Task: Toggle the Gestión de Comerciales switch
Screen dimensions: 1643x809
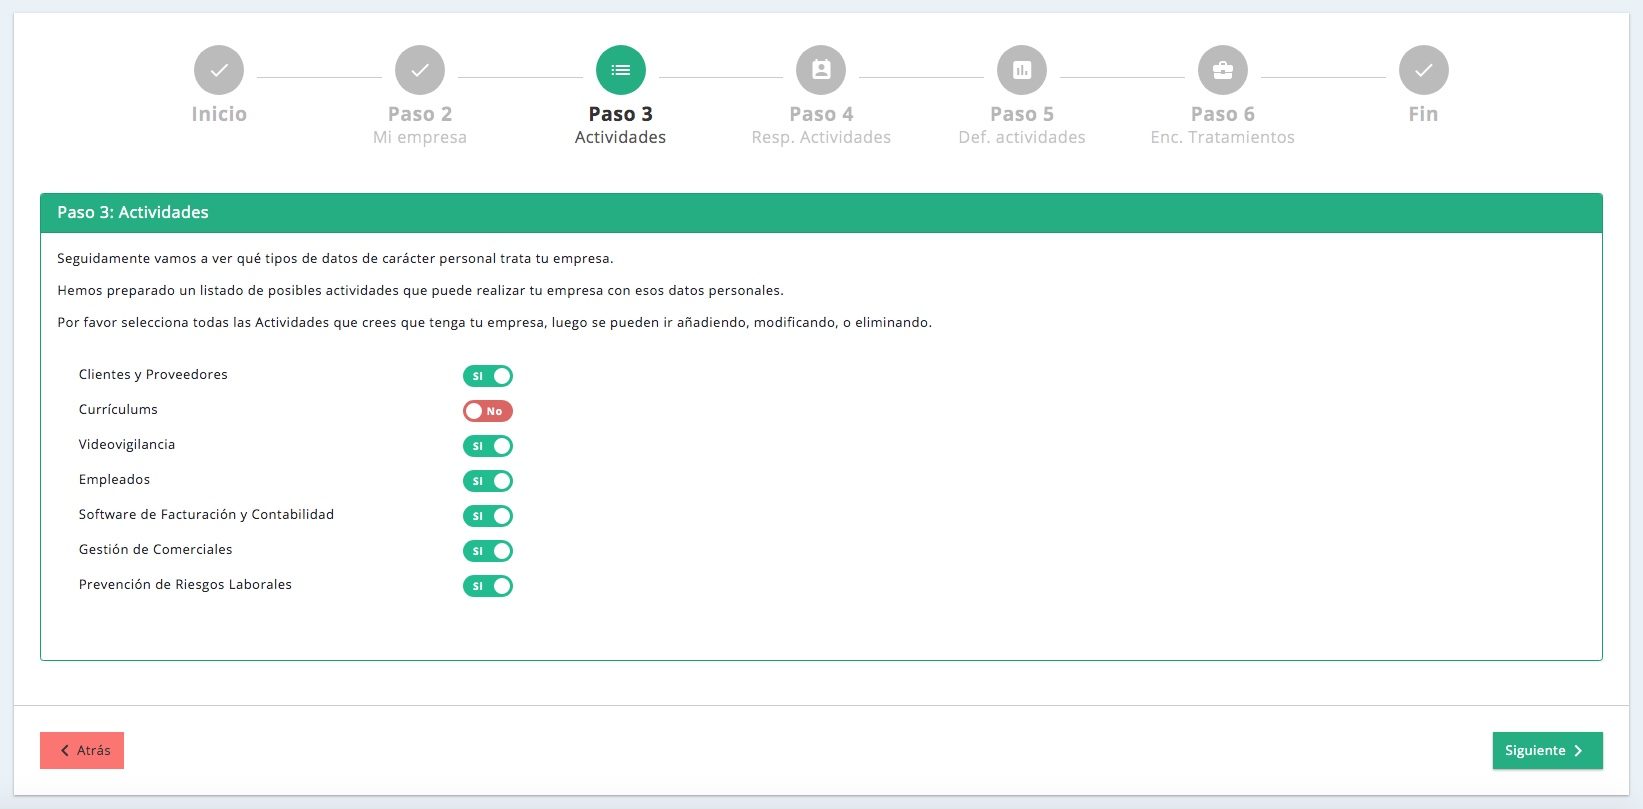Action: pos(488,551)
